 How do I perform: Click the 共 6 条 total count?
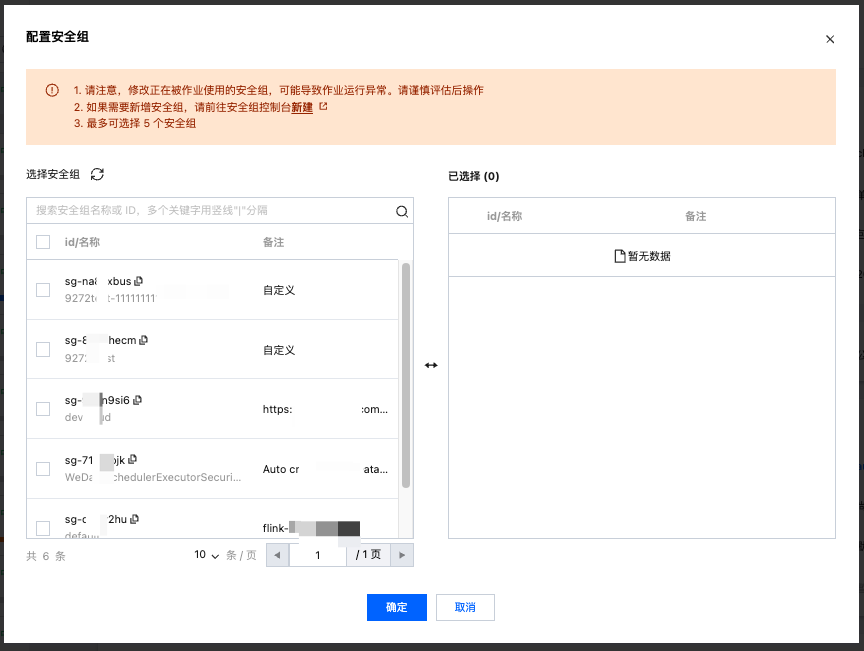[x=46, y=556]
